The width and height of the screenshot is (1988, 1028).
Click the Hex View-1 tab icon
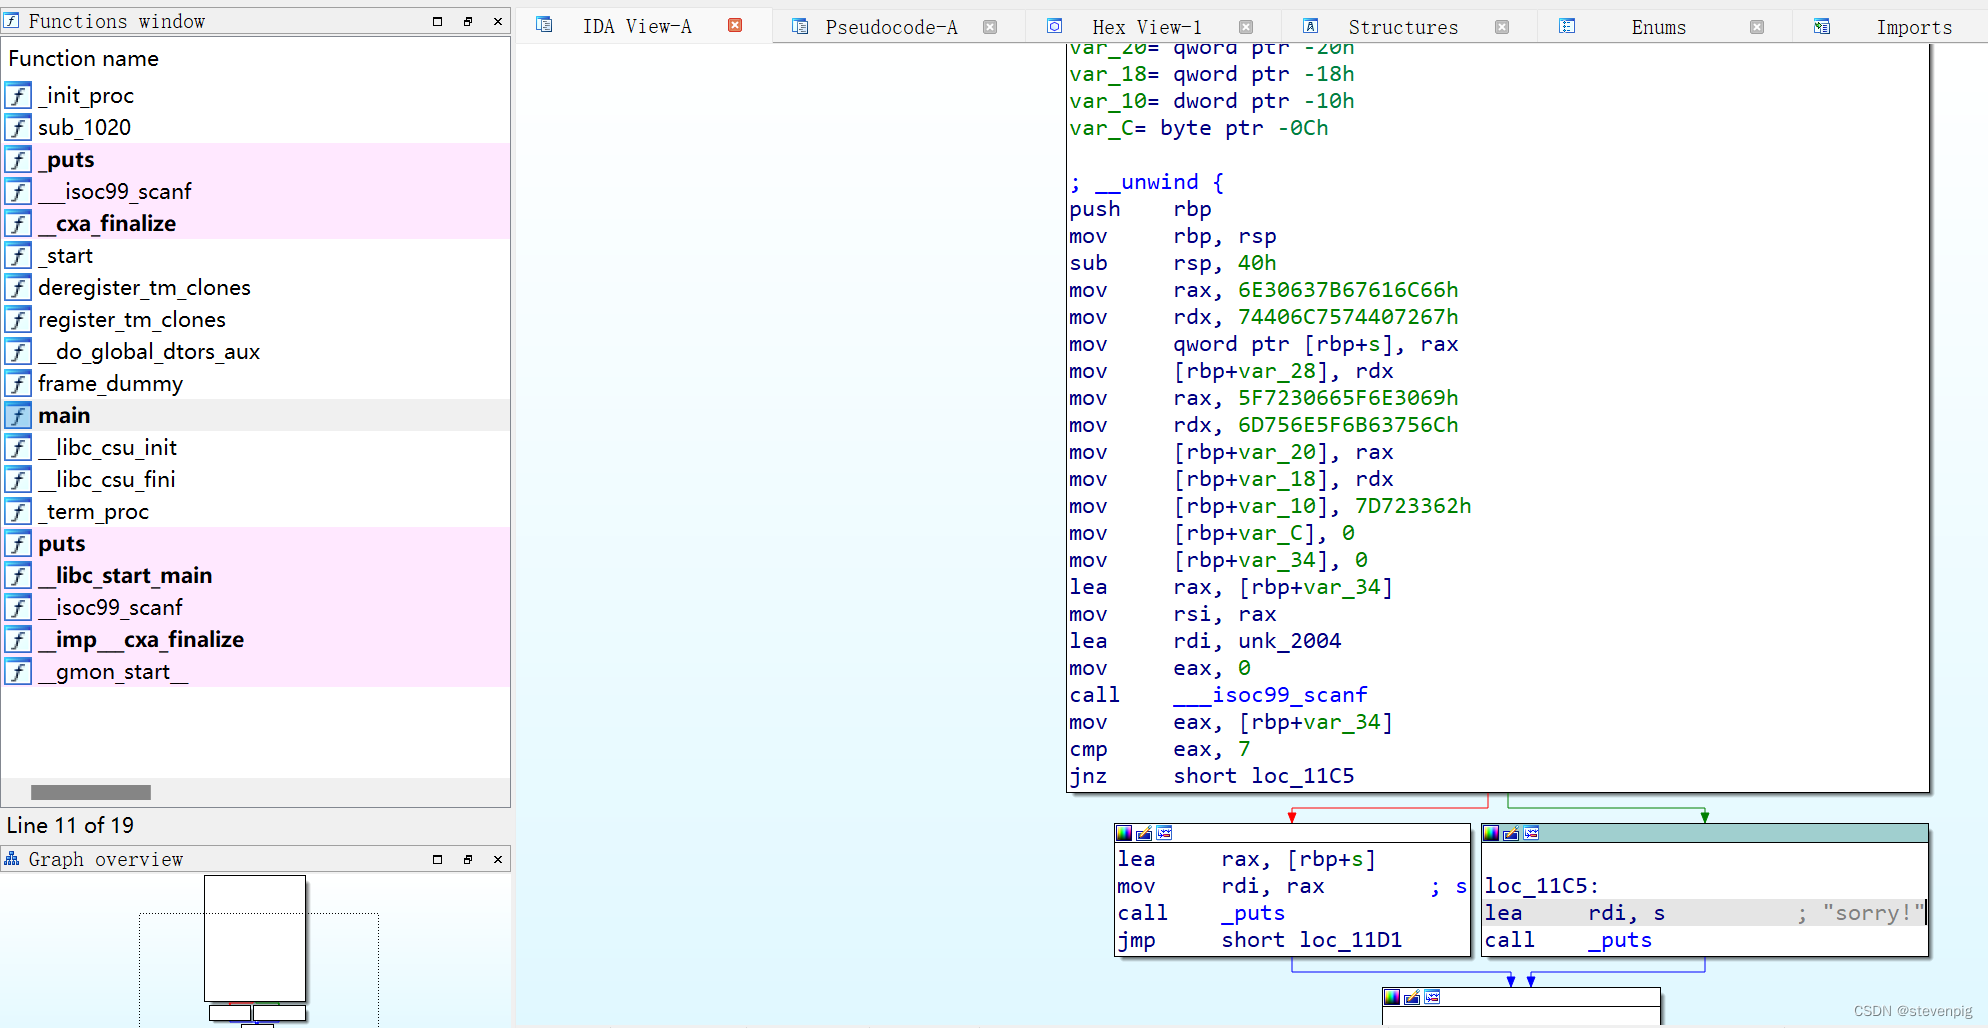(1054, 26)
